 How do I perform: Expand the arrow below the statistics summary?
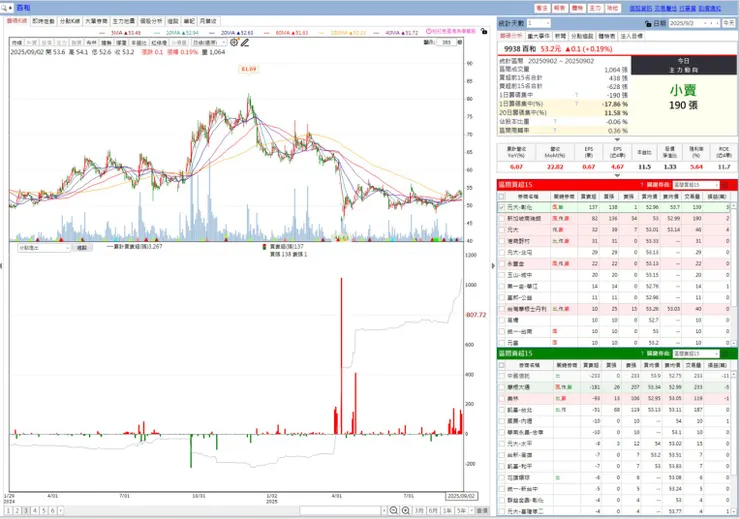pos(617,140)
